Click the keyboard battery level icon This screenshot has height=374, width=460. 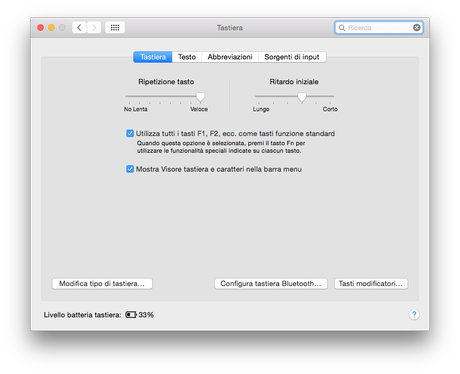131,315
